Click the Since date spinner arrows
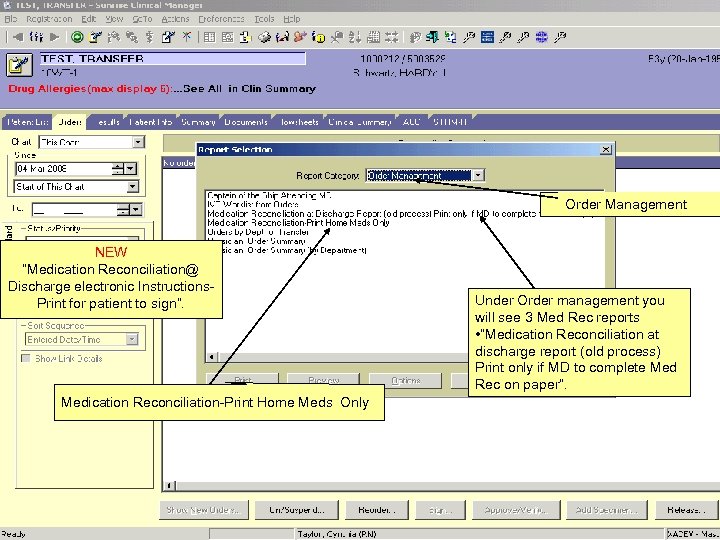The height and width of the screenshot is (540, 720). [x=118, y=169]
